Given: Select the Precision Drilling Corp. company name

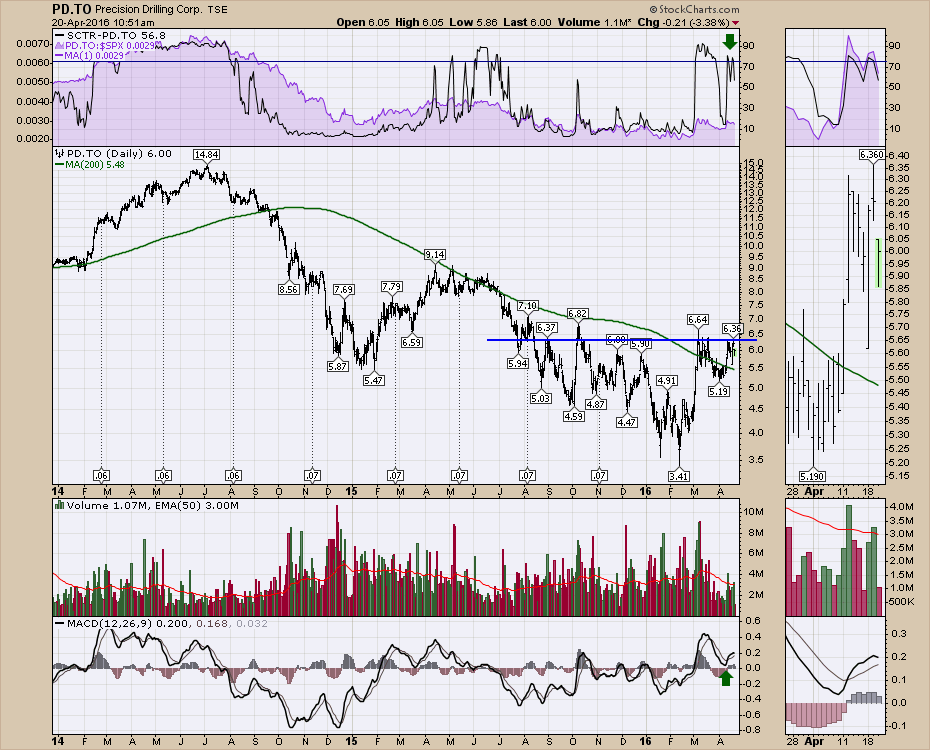Looking at the screenshot, I should click(149, 10).
